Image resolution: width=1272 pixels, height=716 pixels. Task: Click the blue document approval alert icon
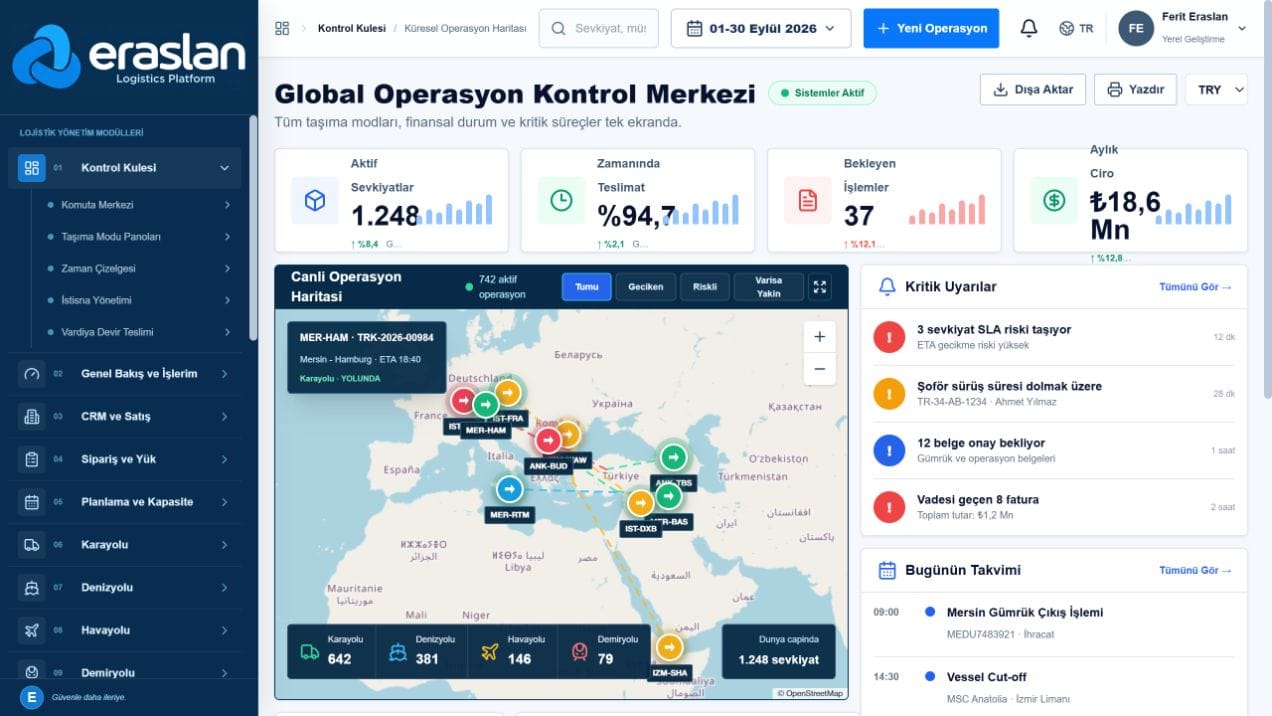(889, 450)
